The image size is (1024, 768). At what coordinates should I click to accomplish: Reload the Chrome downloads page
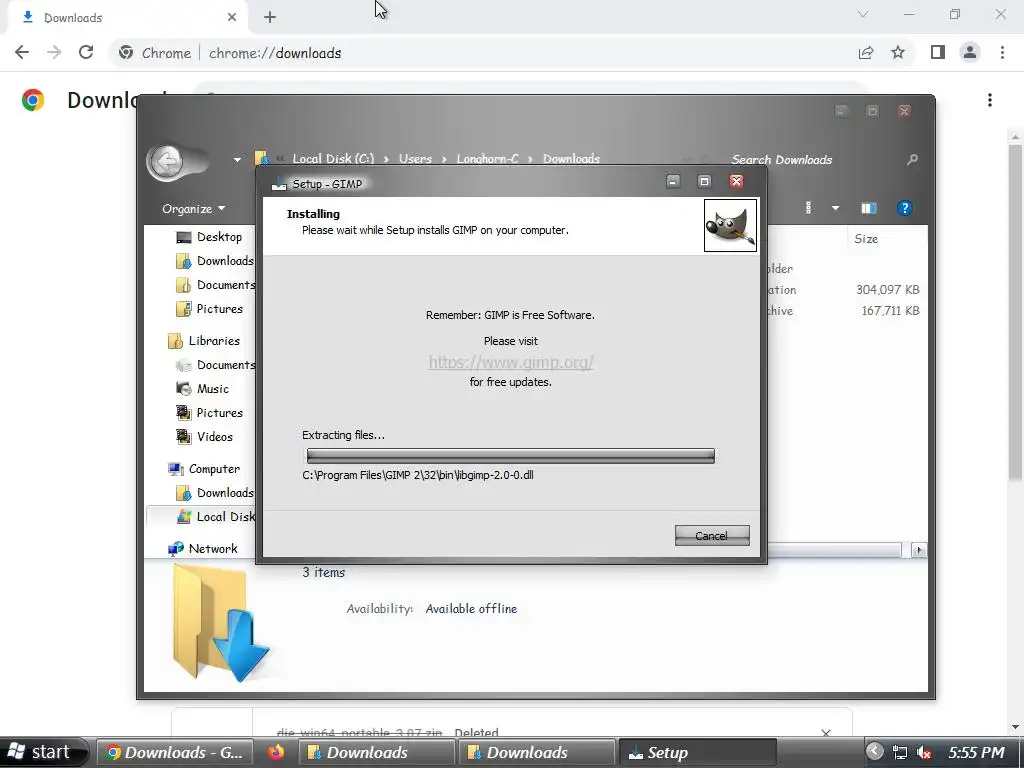[86, 52]
